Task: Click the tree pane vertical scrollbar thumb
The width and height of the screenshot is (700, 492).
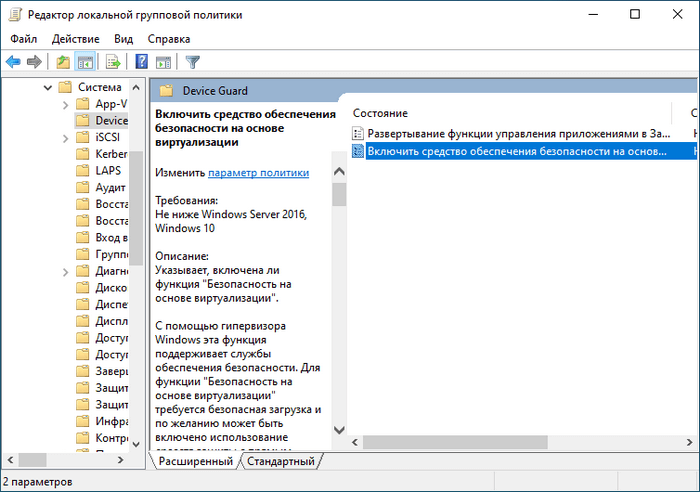Action: click(136, 208)
